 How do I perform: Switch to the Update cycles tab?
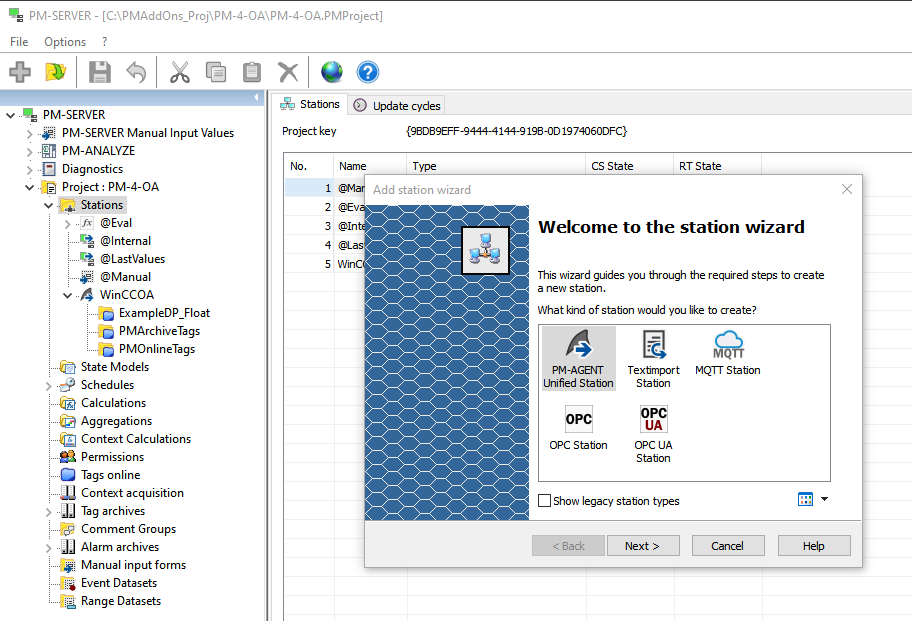pyautogui.click(x=397, y=105)
